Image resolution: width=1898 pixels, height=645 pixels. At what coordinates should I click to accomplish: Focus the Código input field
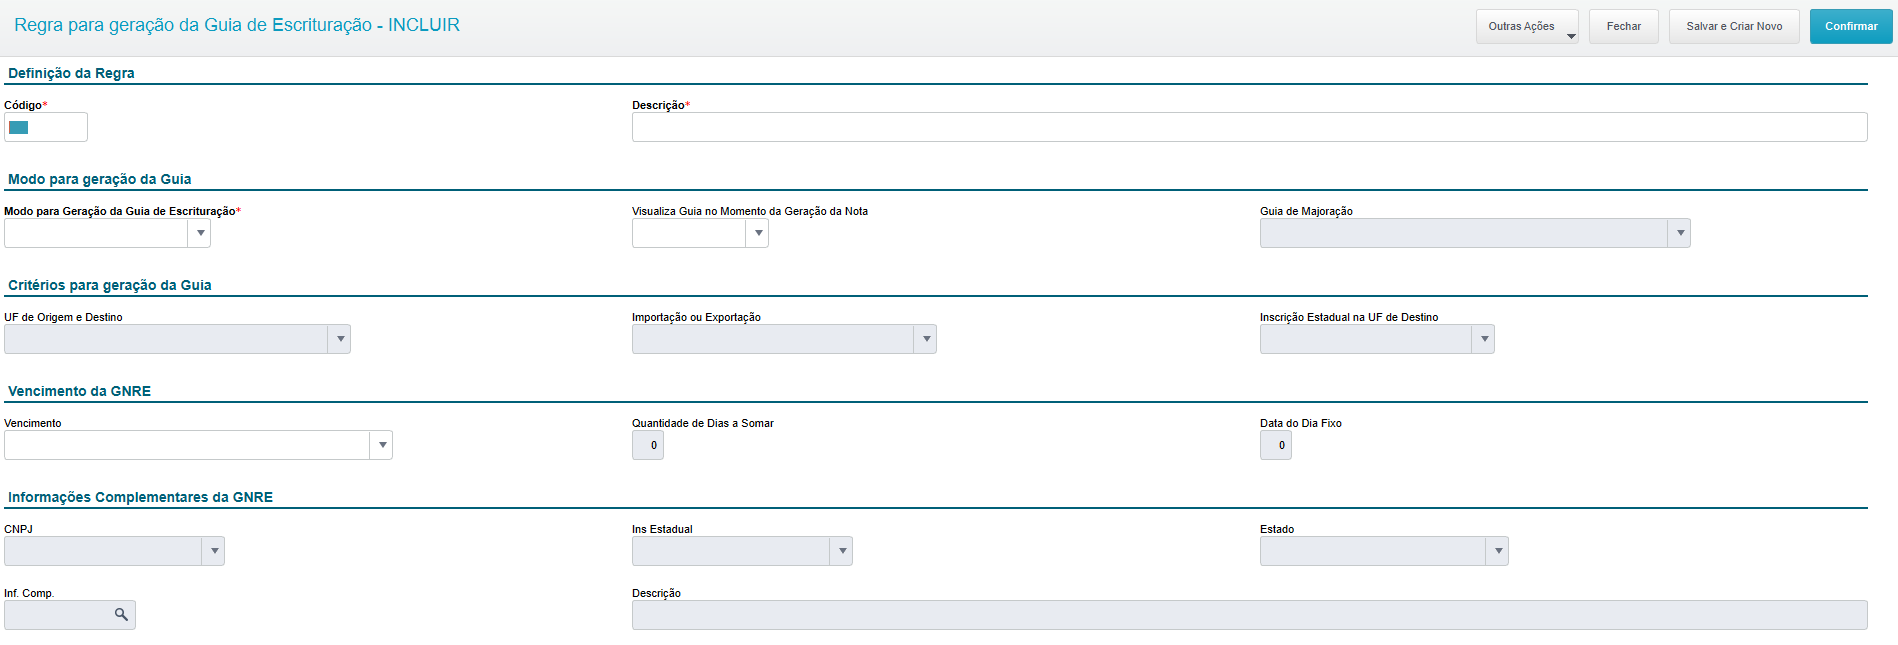click(46, 127)
